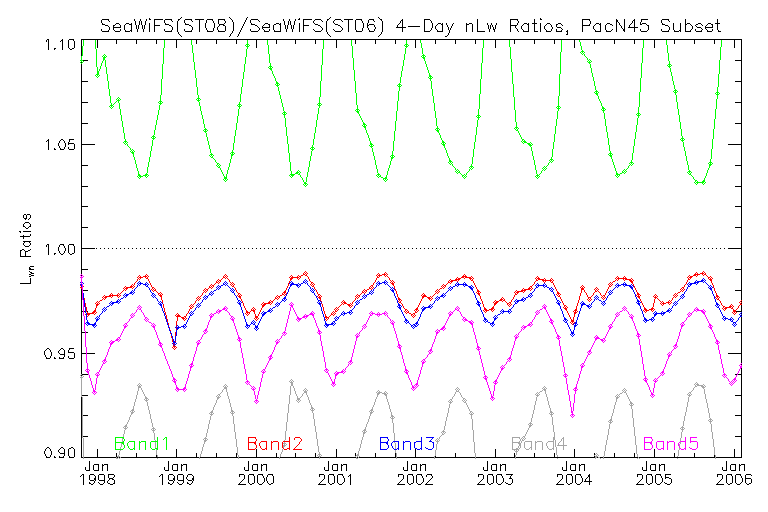Click the blue Band3 legend label
This screenshot has width=768, height=512.
coord(407,444)
